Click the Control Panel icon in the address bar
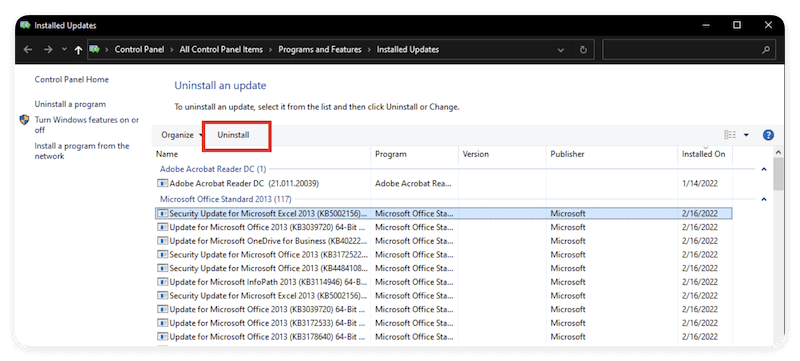This screenshot has width=800, height=361. pos(94,49)
